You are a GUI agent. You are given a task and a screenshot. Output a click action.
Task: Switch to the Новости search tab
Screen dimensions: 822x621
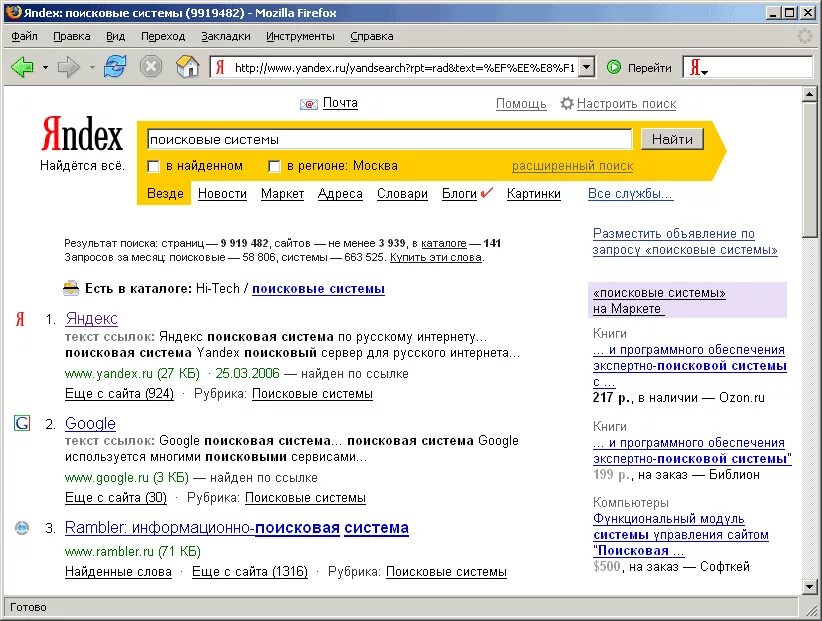(x=222, y=193)
